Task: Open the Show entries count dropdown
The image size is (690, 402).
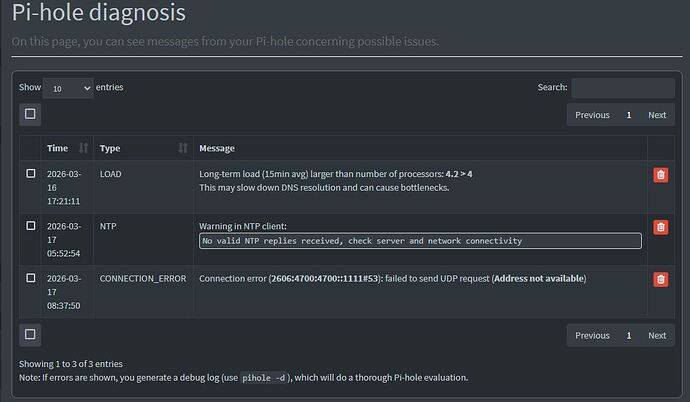Action: [x=68, y=88]
